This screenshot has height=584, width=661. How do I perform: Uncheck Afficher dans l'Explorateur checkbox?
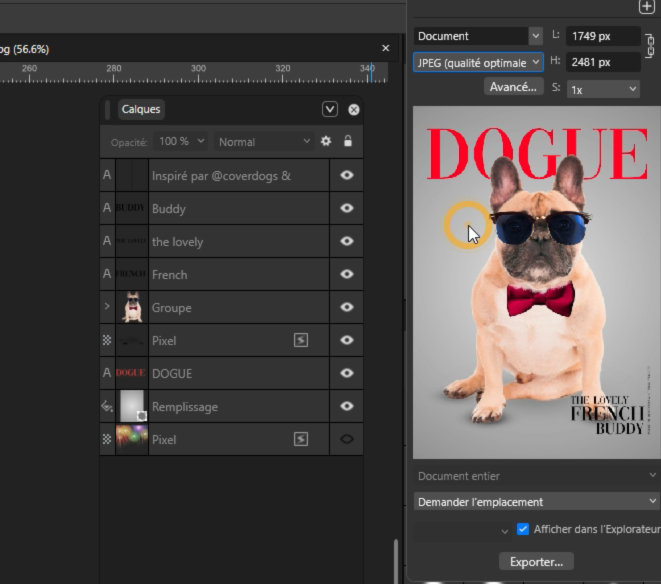click(523, 529)
